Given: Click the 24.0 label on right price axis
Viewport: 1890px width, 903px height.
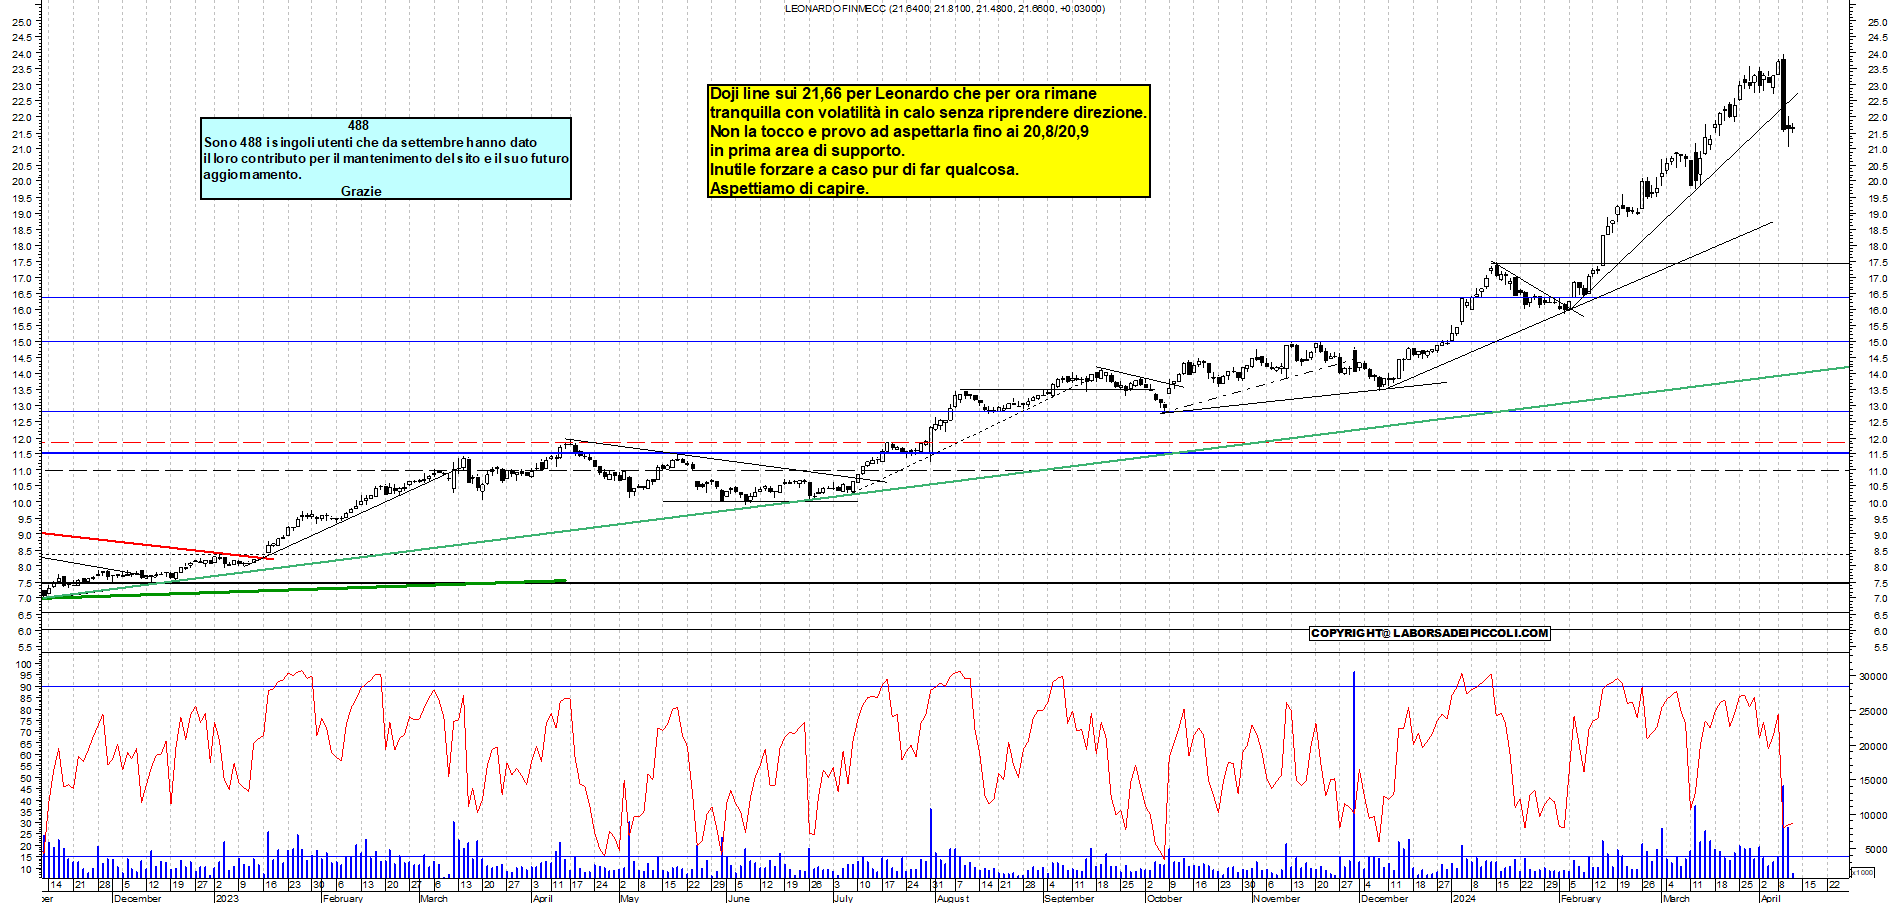Looking at the screenshot, I should coord(1877,54).
